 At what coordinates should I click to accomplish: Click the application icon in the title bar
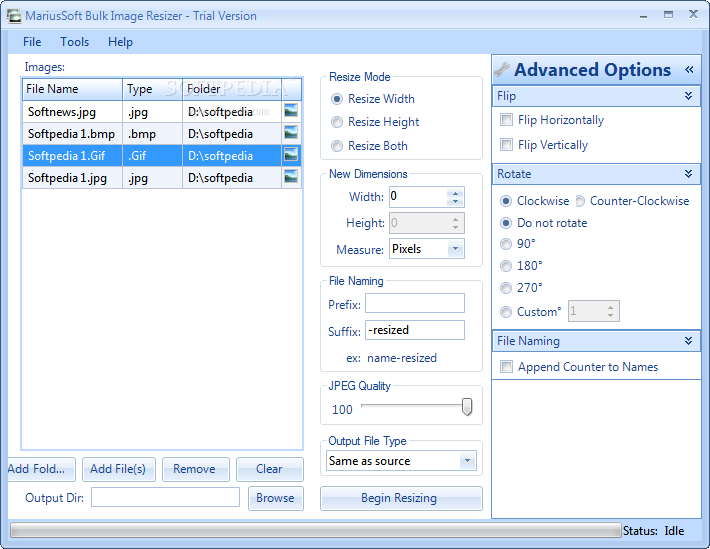coord(14,16)
